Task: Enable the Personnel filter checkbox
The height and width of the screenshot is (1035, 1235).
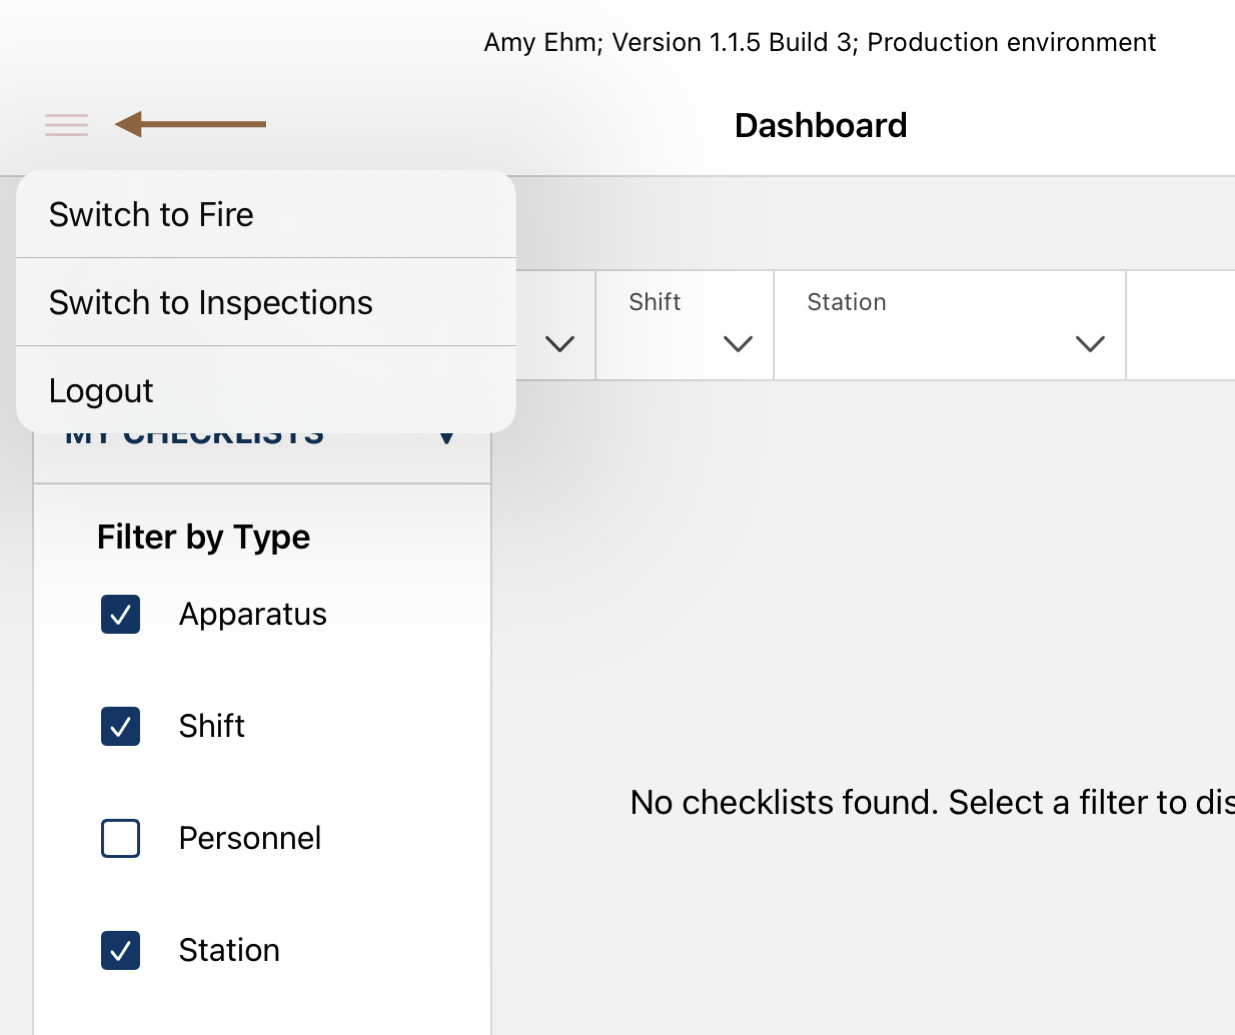Action: [121, 838]
